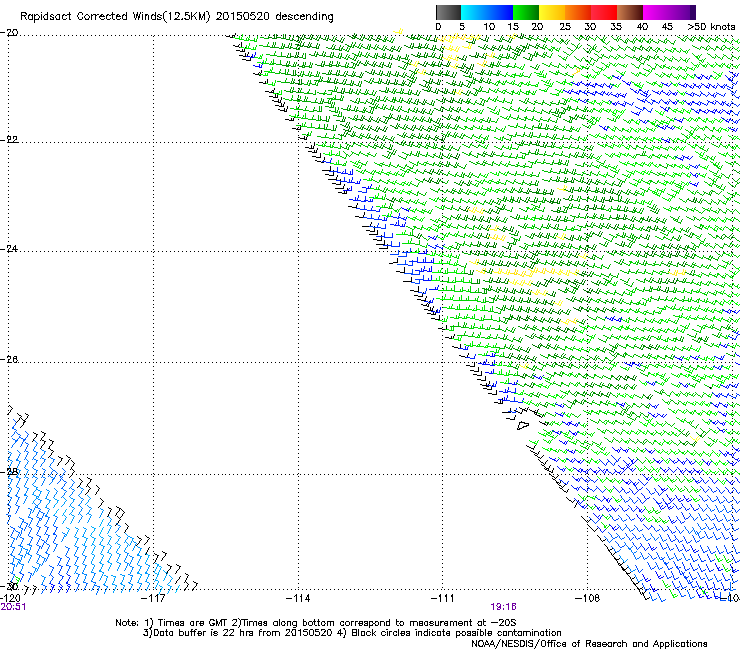Click the 'Data buffer is 22 hrs' note
This screenshot has height=650, width=740.
352,633
